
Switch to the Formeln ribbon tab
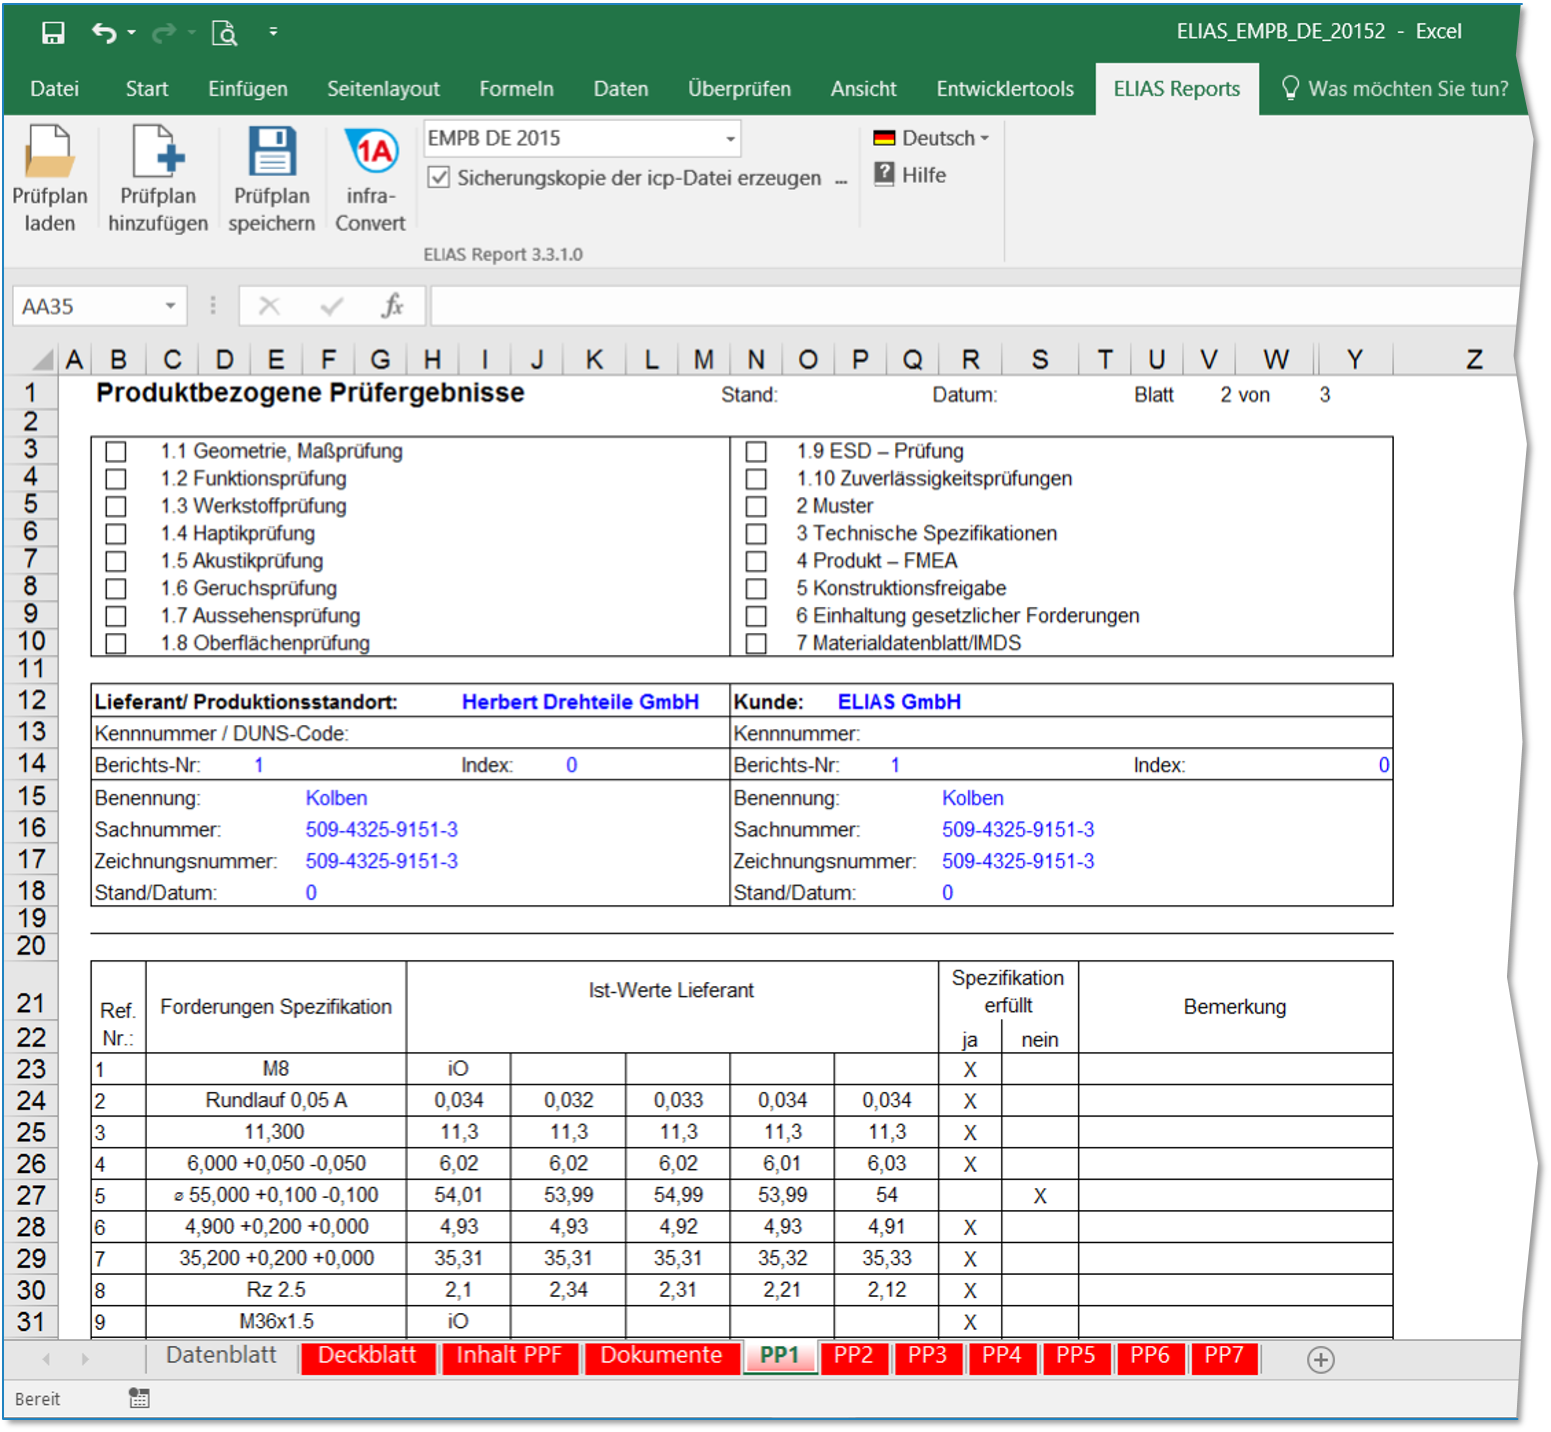[516, 89]
